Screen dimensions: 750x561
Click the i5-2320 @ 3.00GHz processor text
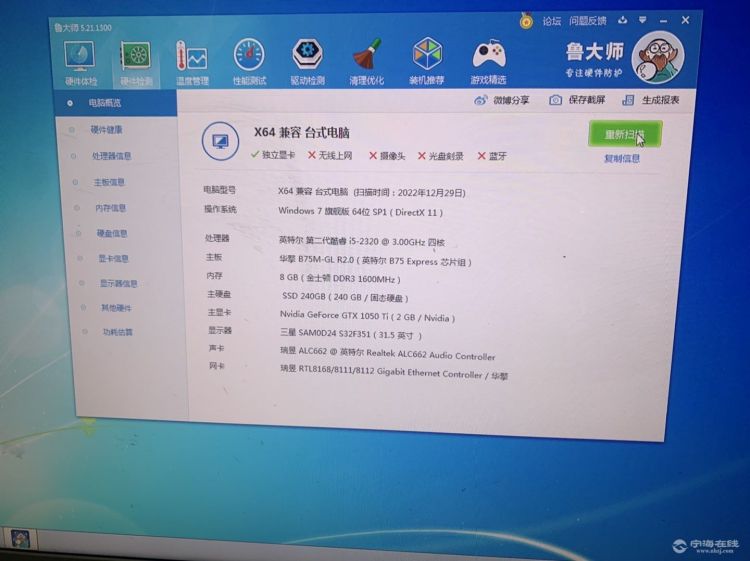tap(362, 242)
